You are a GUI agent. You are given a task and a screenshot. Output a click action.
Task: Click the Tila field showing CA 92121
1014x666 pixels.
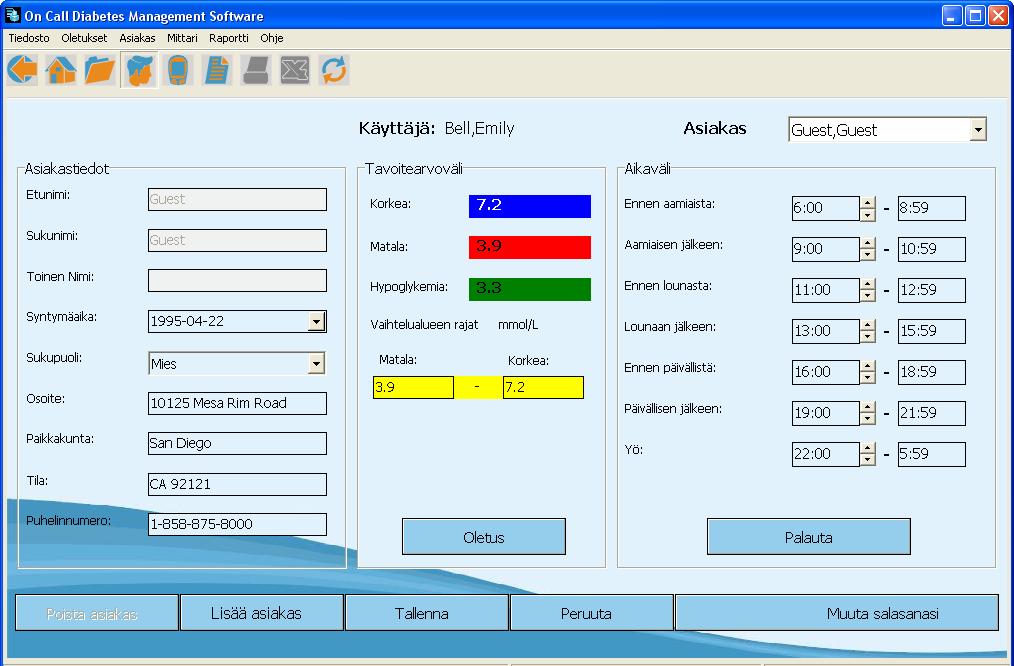(237, 484)
